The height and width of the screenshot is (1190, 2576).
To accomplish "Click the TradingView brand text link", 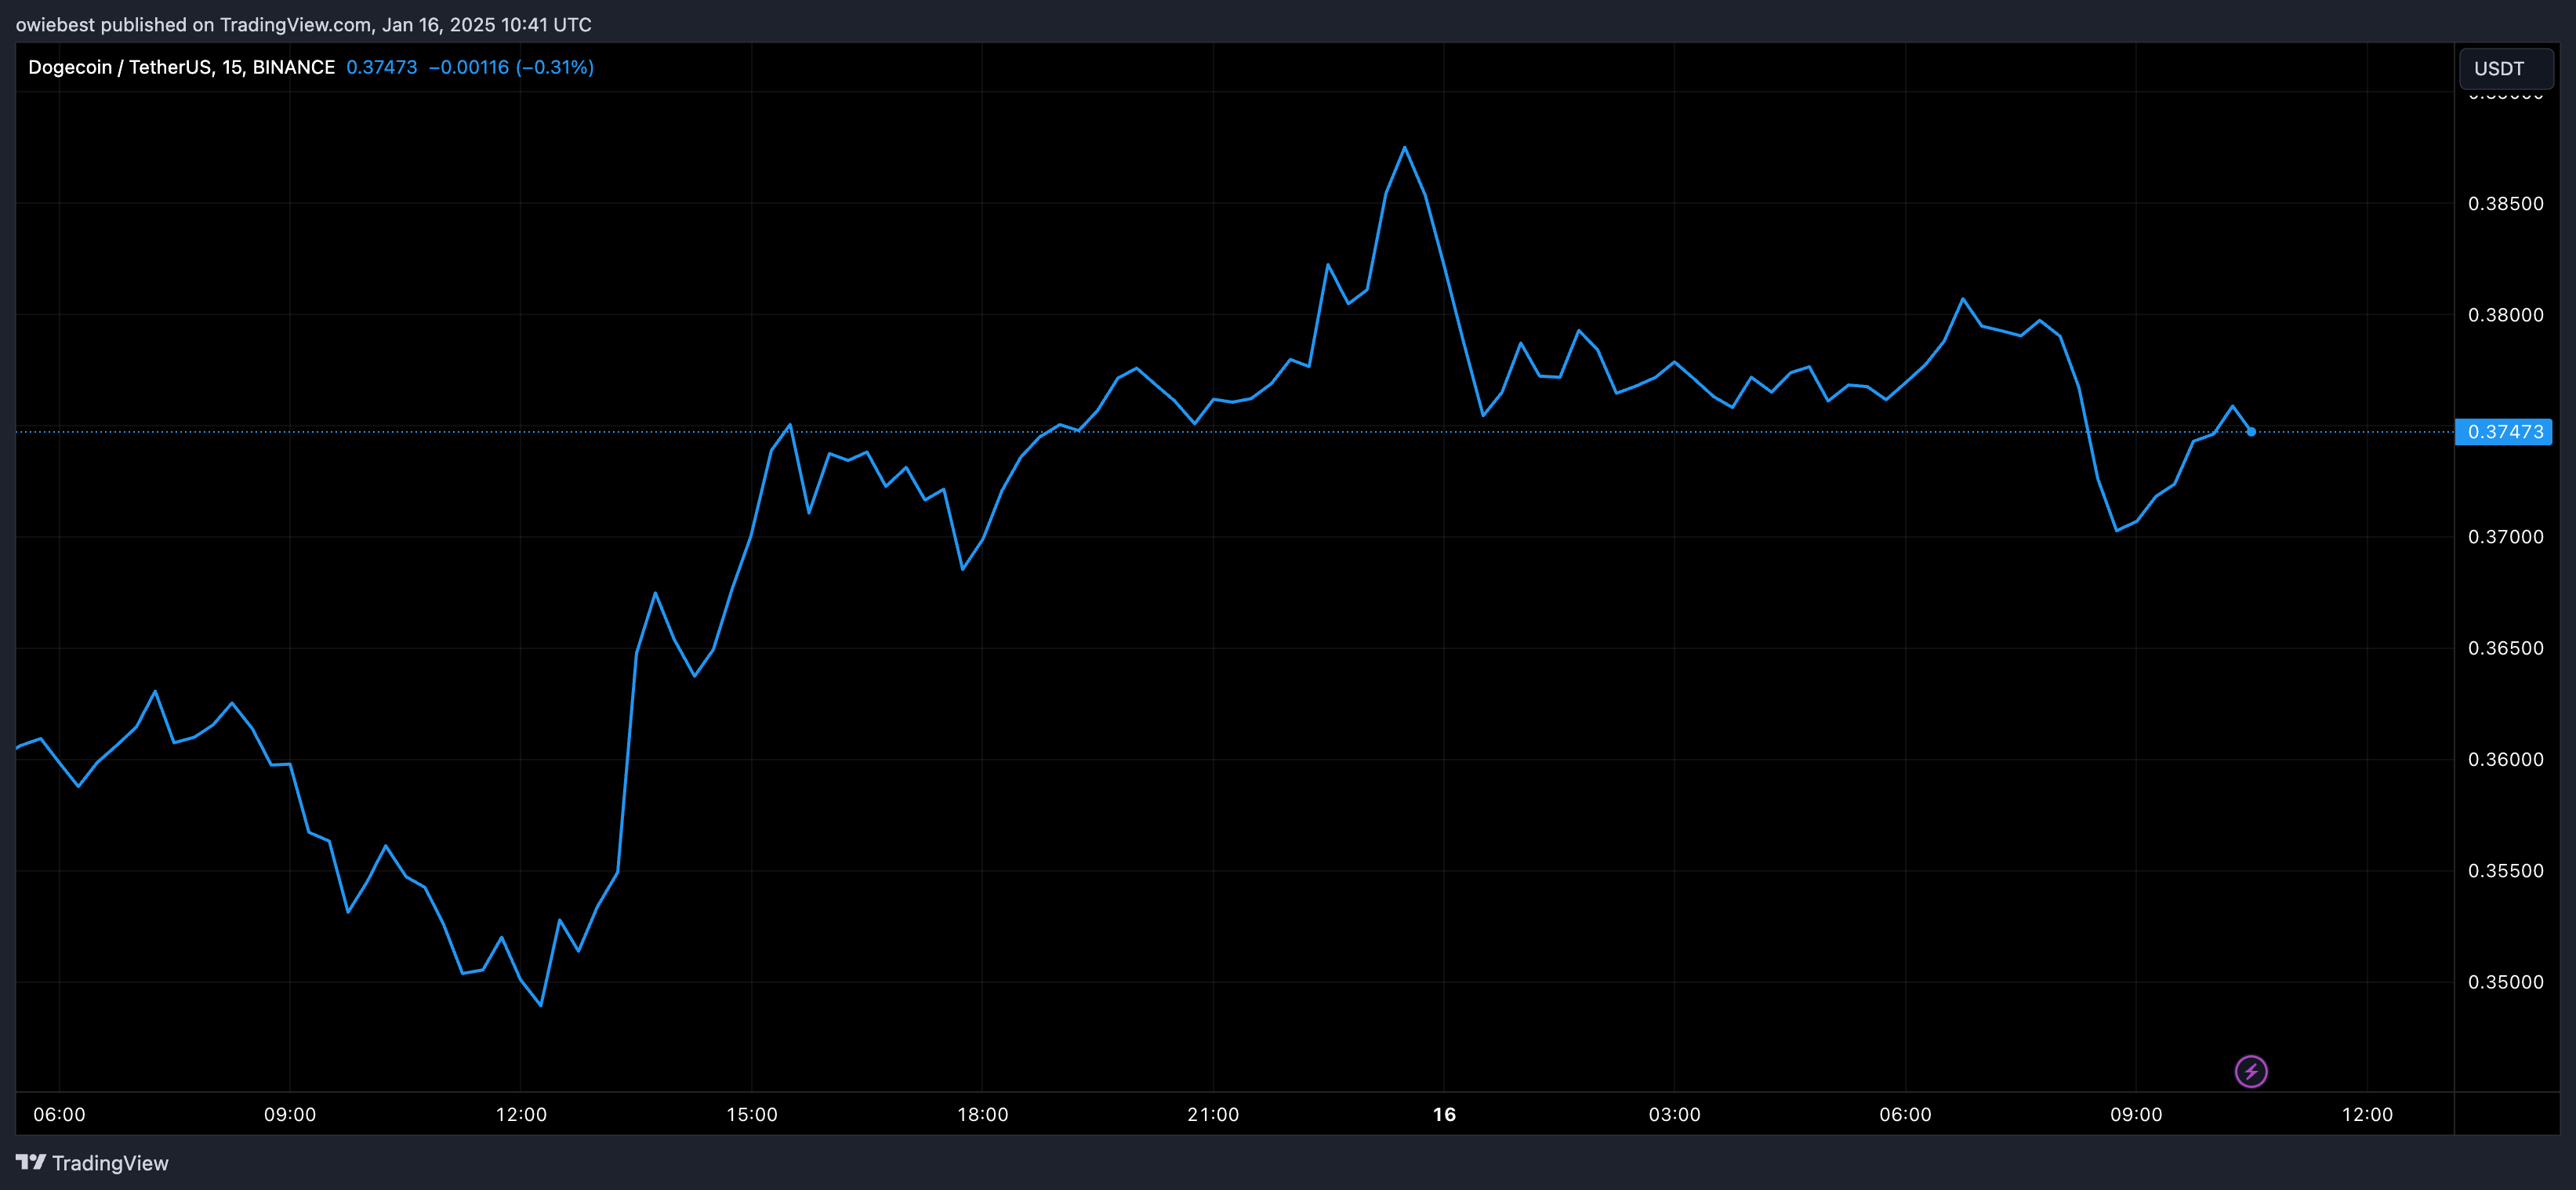I will tap(110, 1163).
